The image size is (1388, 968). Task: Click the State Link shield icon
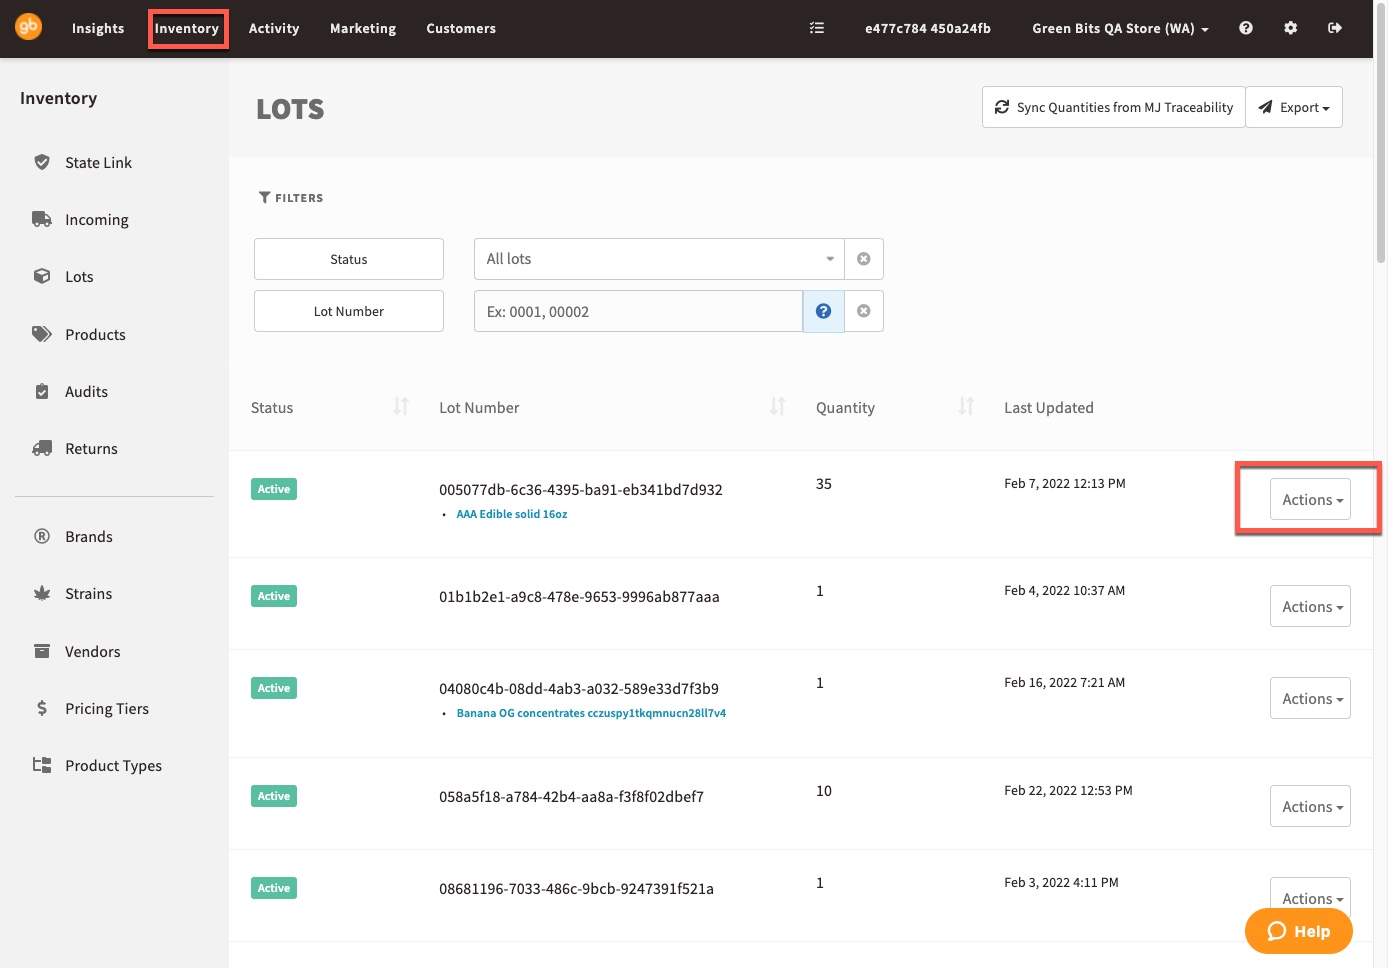[42, 162]
